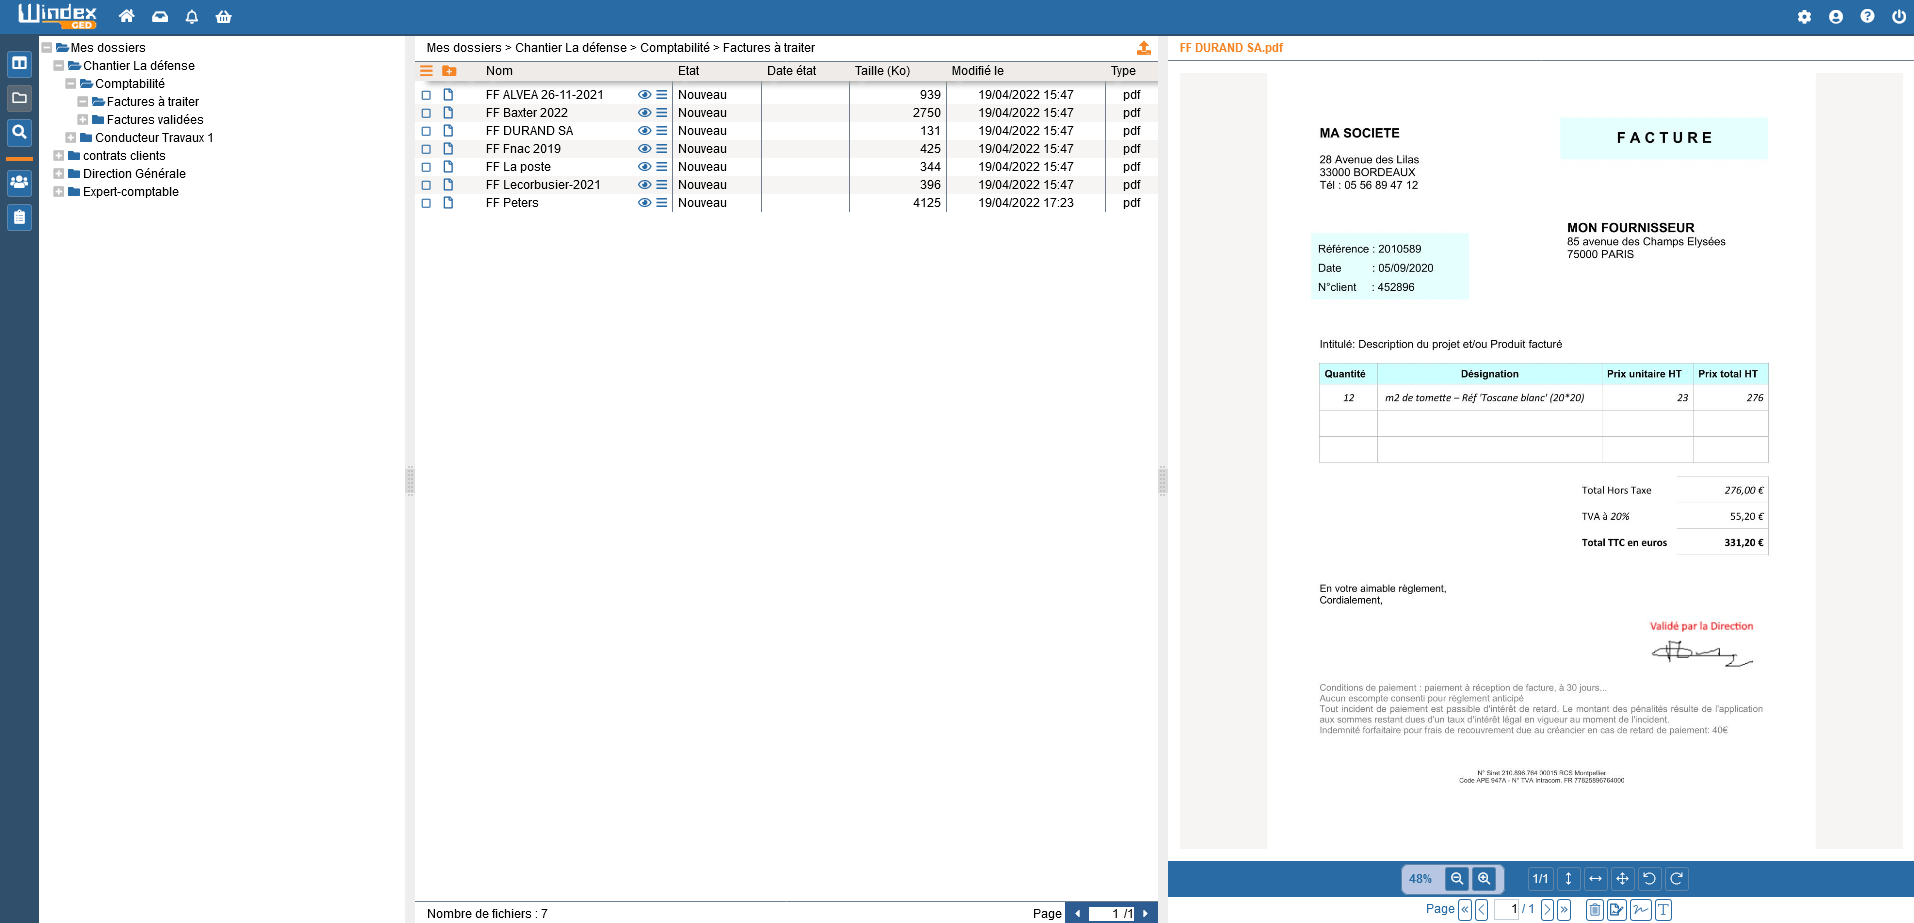Add text annotation with T icon

pyautogui.click(x=1663, y=909)
